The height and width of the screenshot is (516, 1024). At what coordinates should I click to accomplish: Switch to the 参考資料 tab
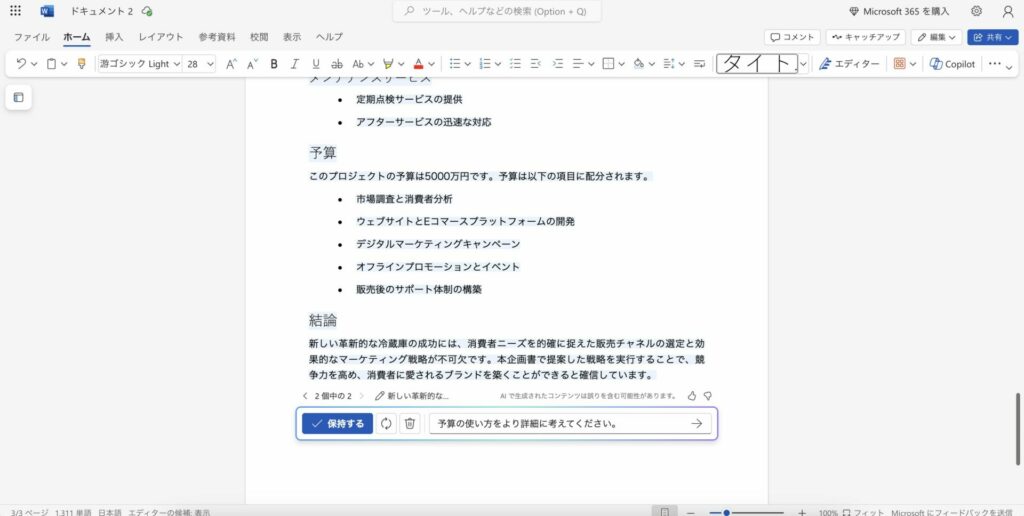[217, 37]
